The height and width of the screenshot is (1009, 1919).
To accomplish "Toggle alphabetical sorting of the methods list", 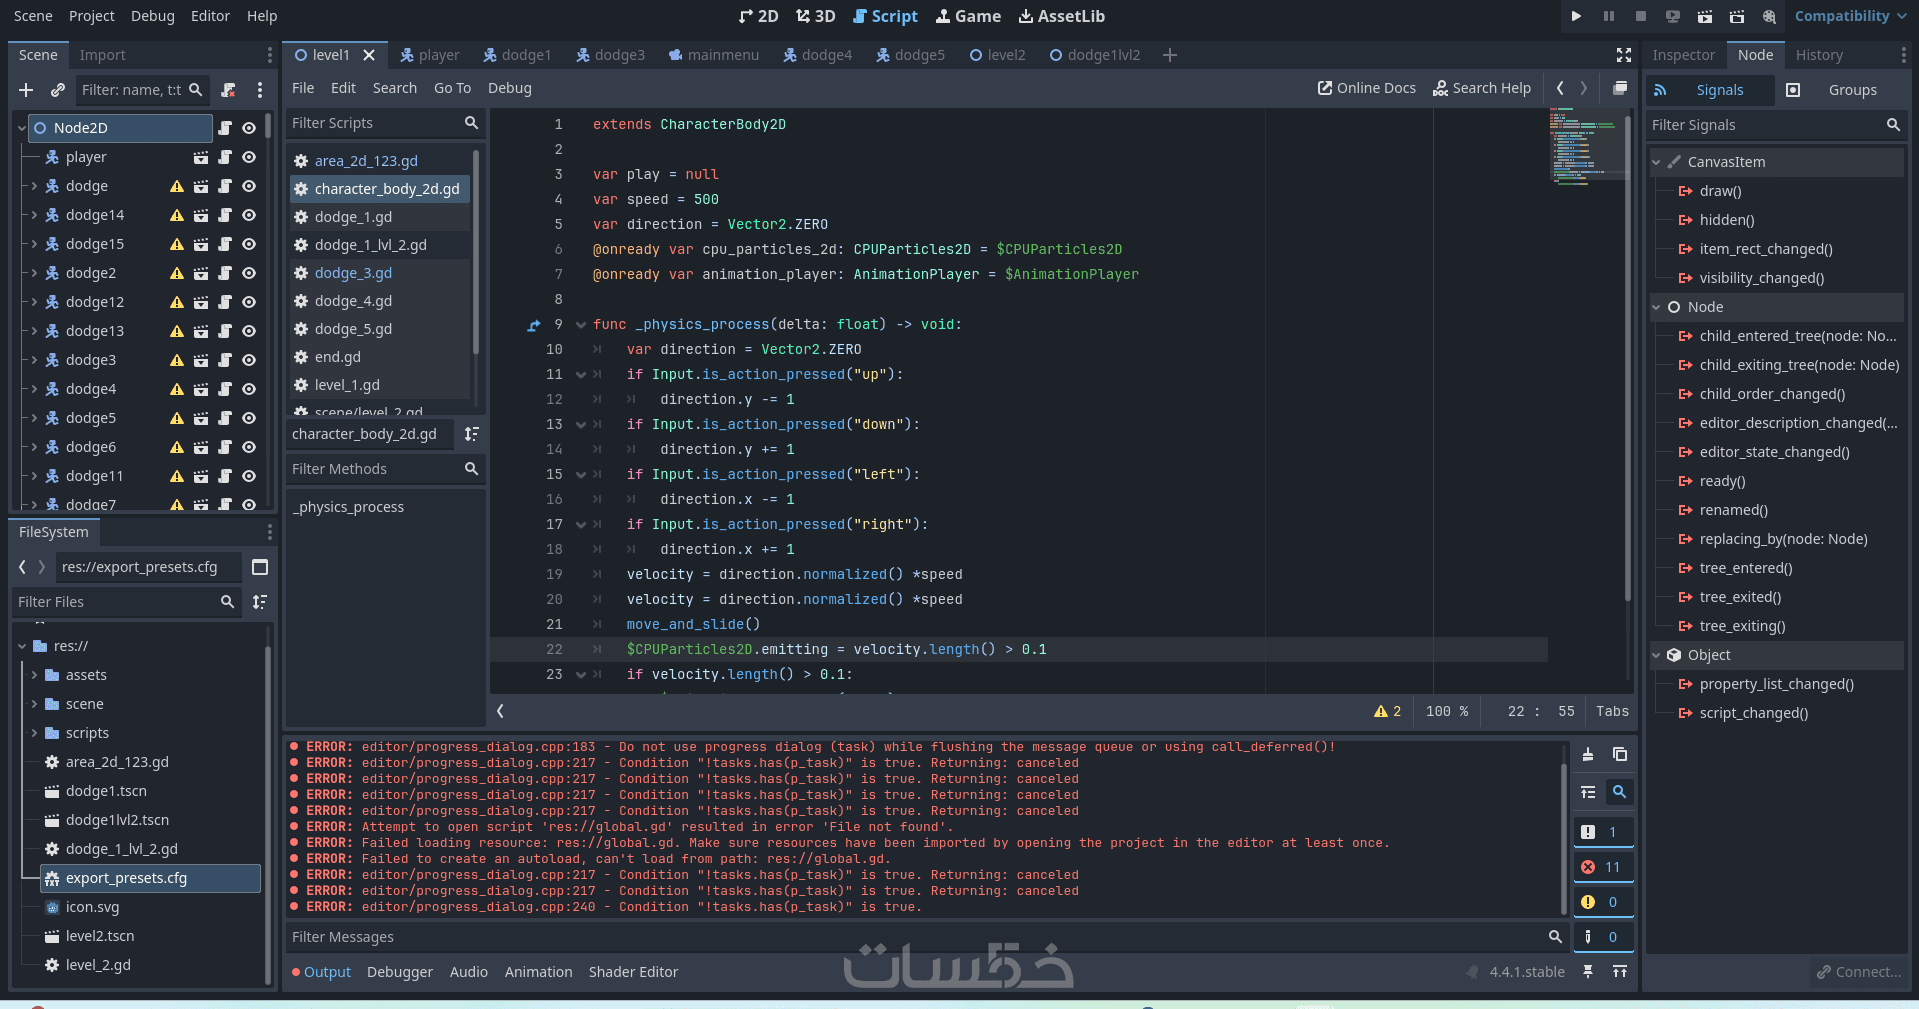I will click(x=471, y=434).
